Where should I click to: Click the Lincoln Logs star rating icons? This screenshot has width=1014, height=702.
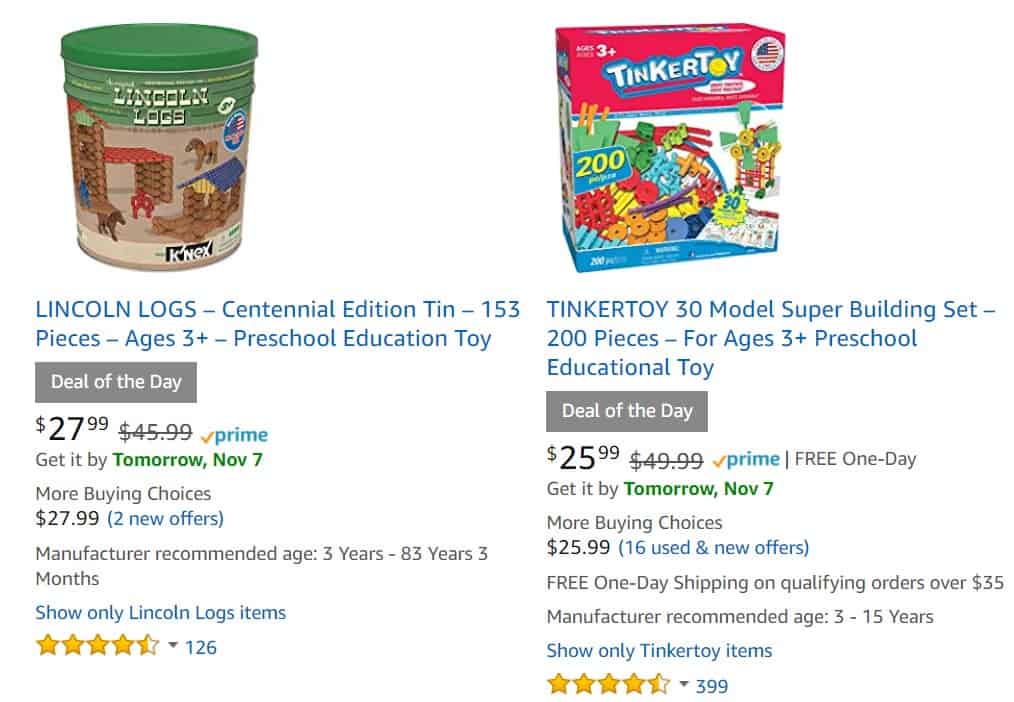point(98,645)
